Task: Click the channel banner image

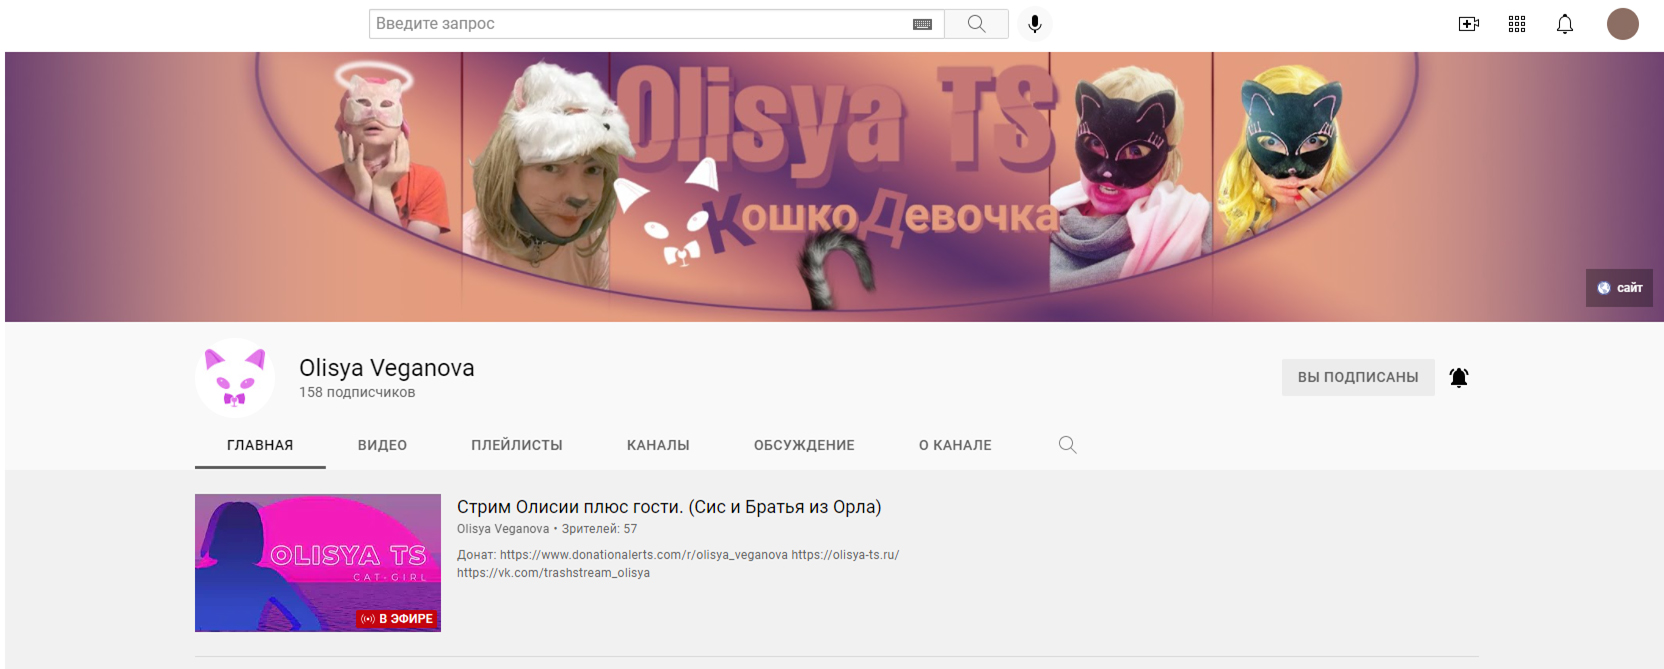Action: 834,187
